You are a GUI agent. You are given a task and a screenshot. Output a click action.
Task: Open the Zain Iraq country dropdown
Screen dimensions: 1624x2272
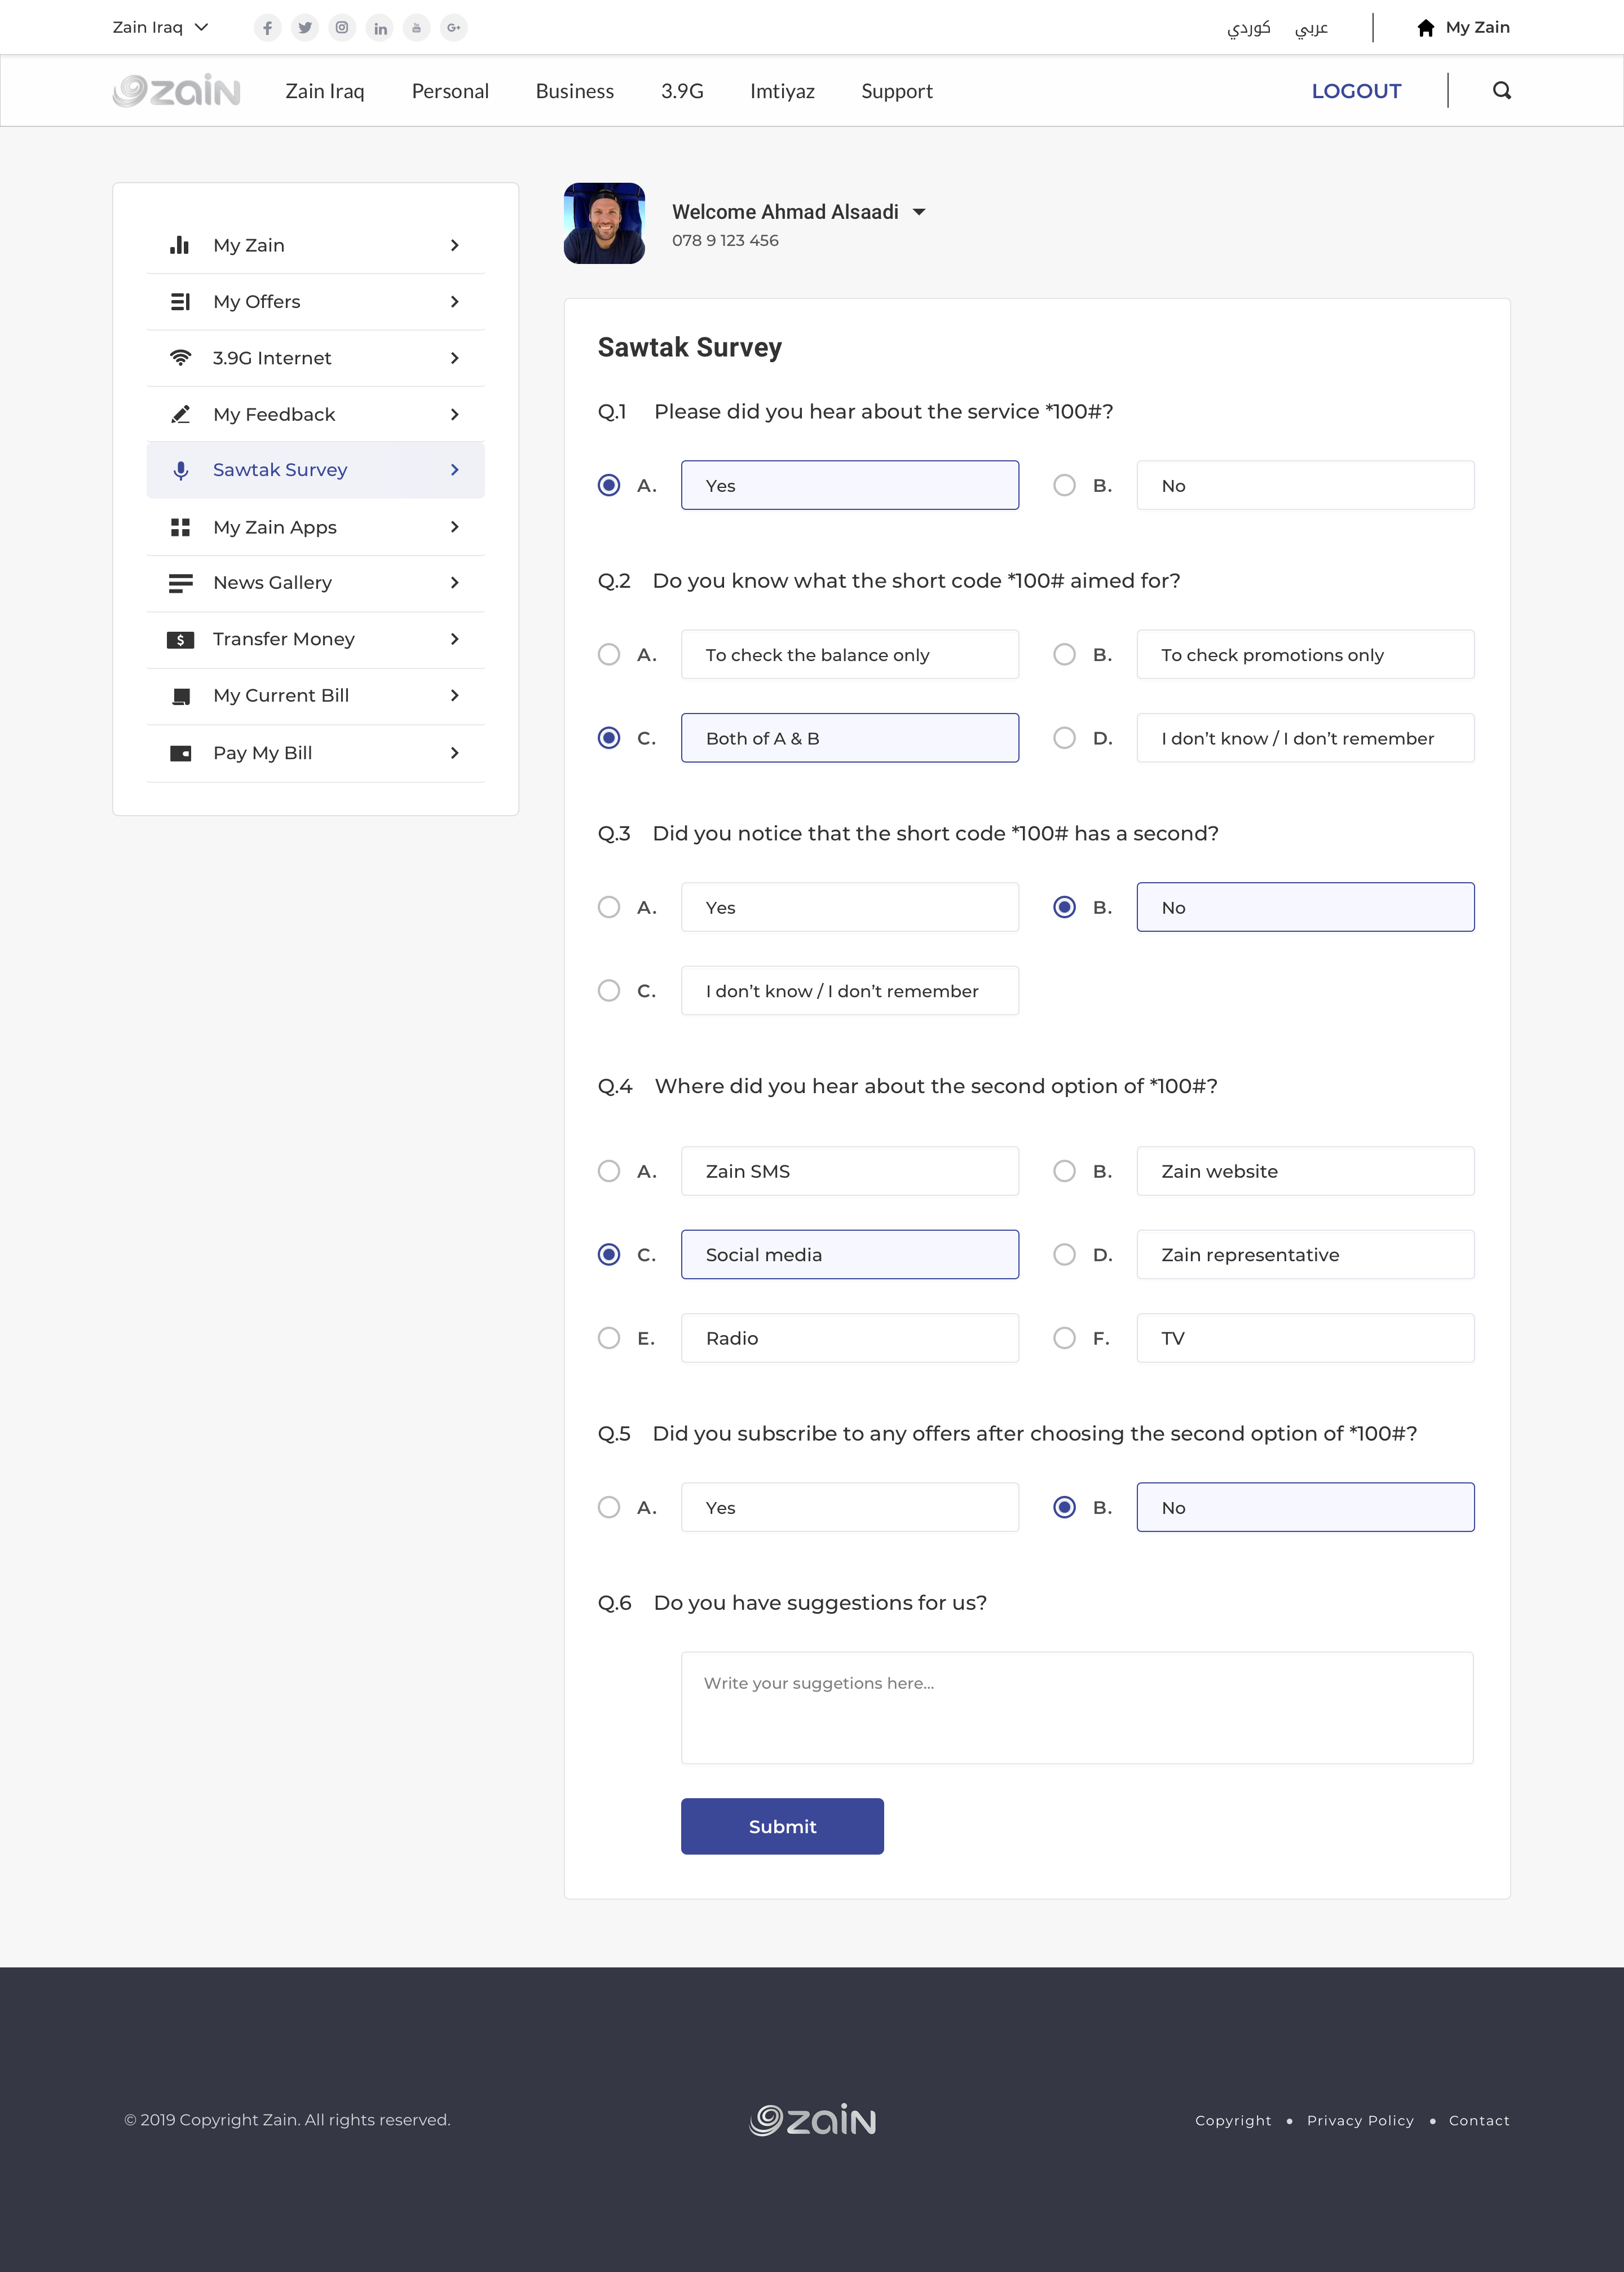160,28
